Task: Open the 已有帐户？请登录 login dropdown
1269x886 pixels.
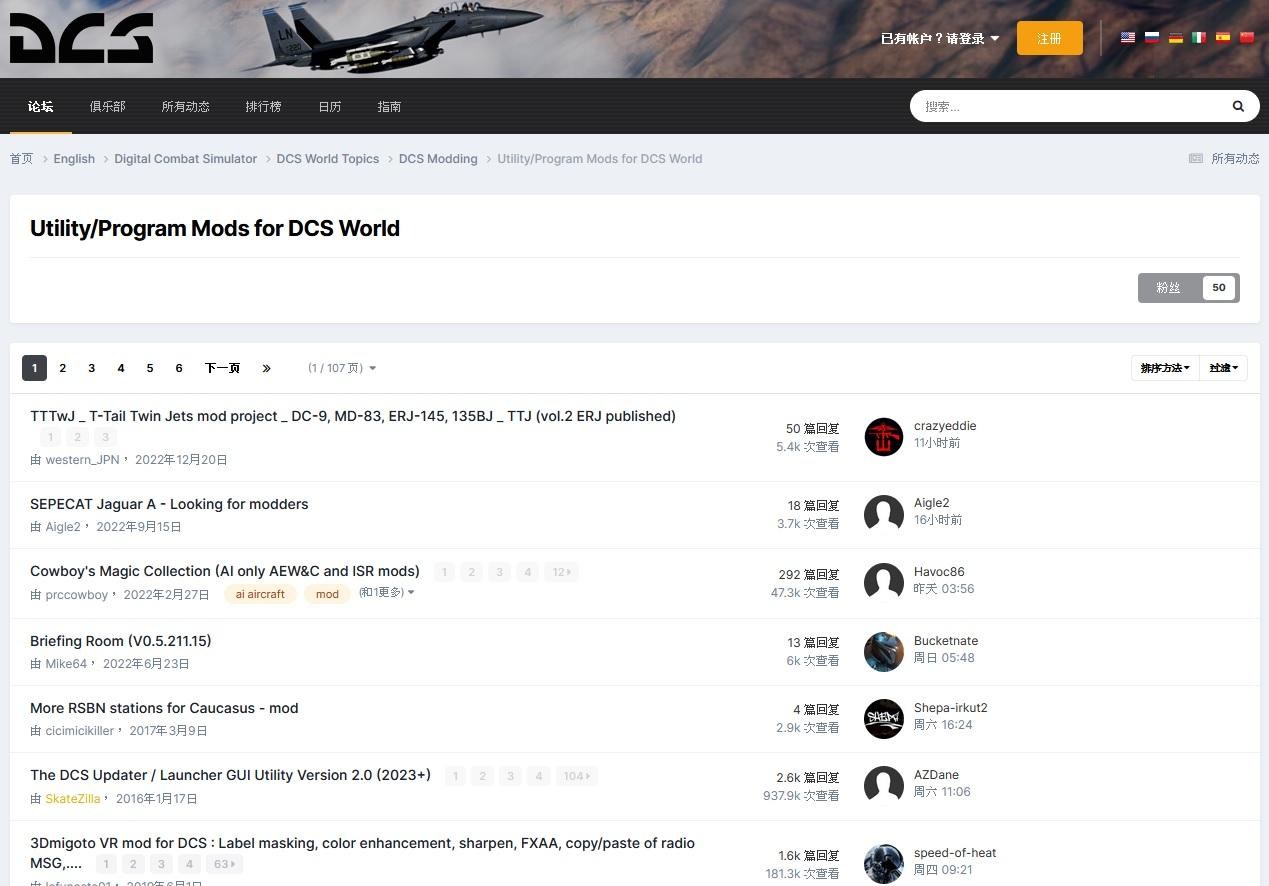Action: (x=940, y=38)
